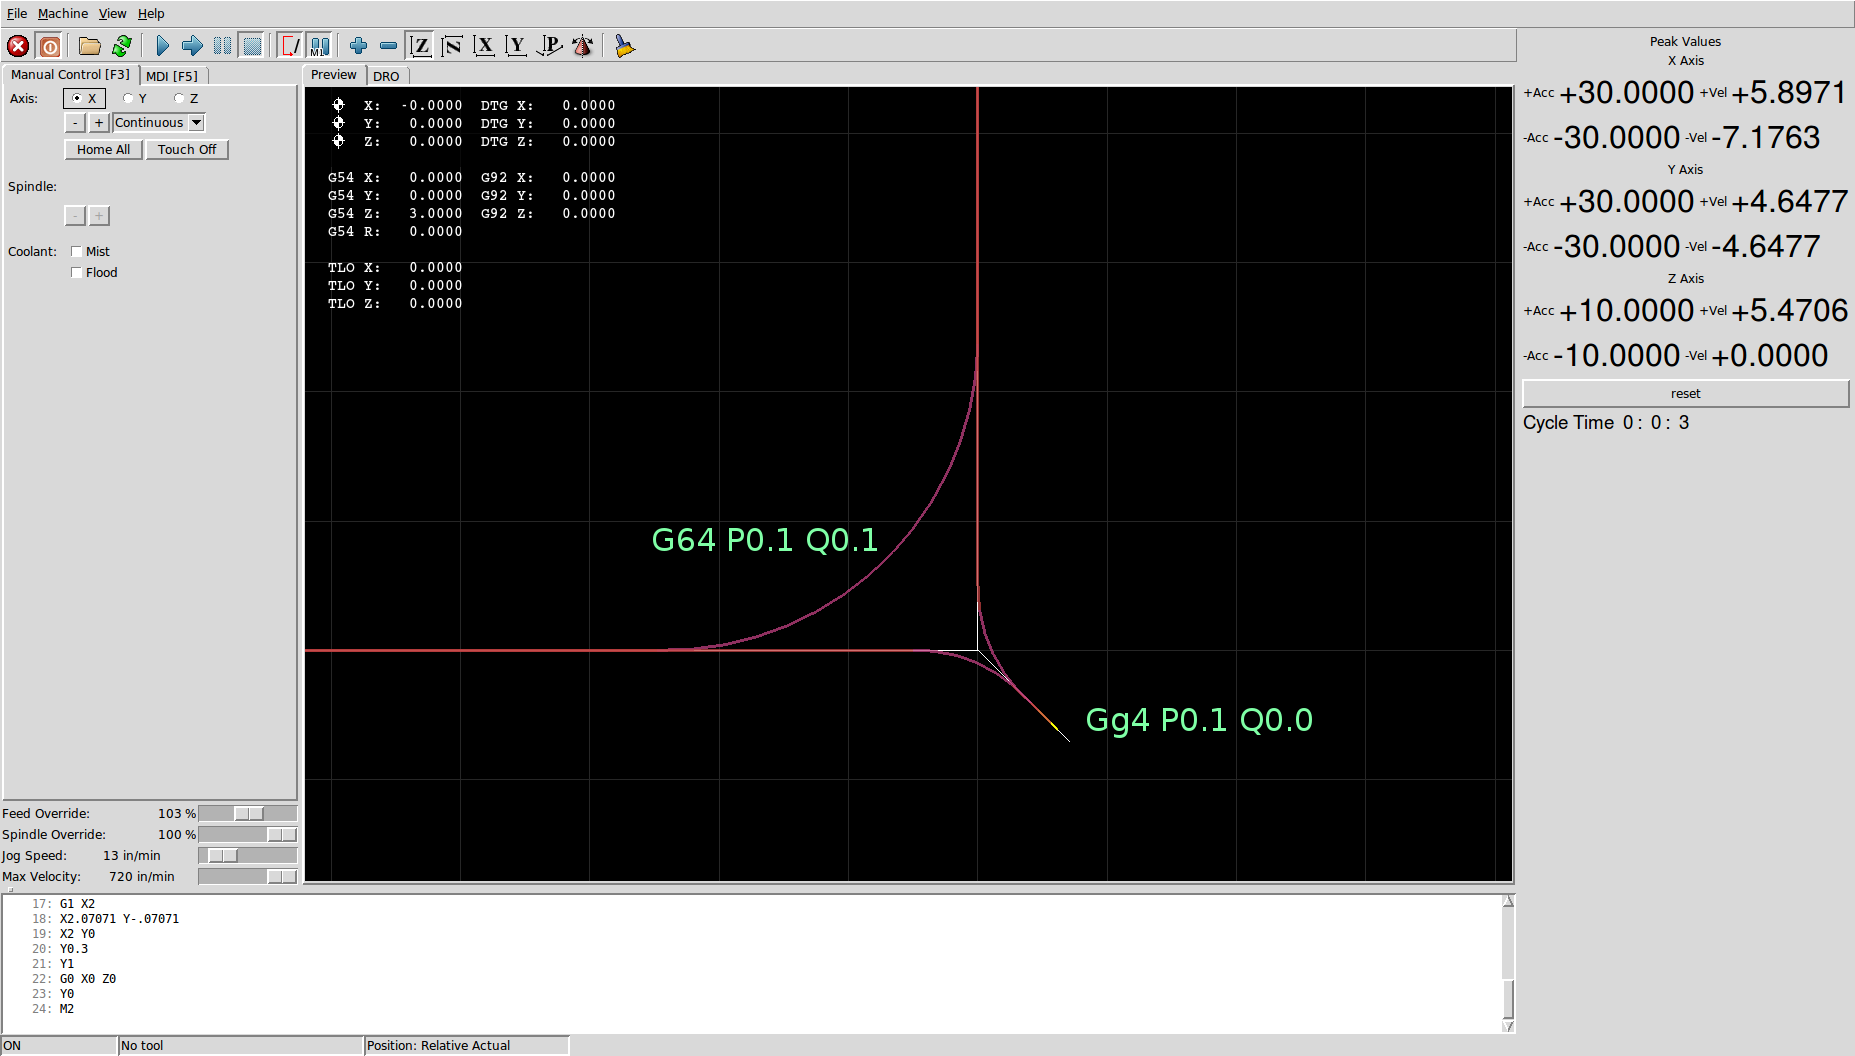Screen dimensions: 1855x1056
Task: Select G-code line 18 'X2.07071 Y-.07071'
Action: coord(119,919)
